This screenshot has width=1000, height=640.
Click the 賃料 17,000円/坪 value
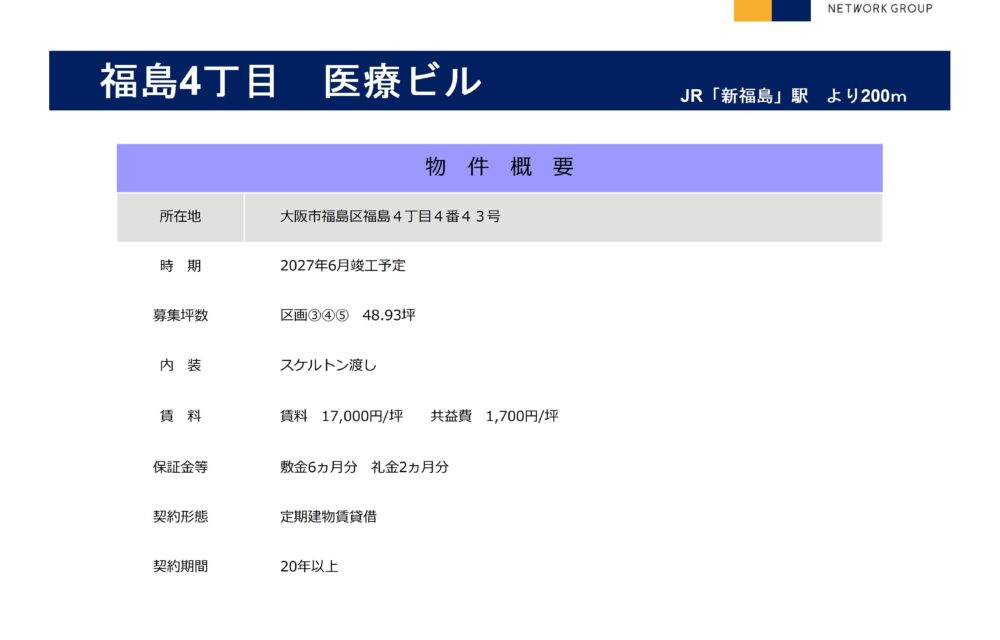[x=341, y=416]
